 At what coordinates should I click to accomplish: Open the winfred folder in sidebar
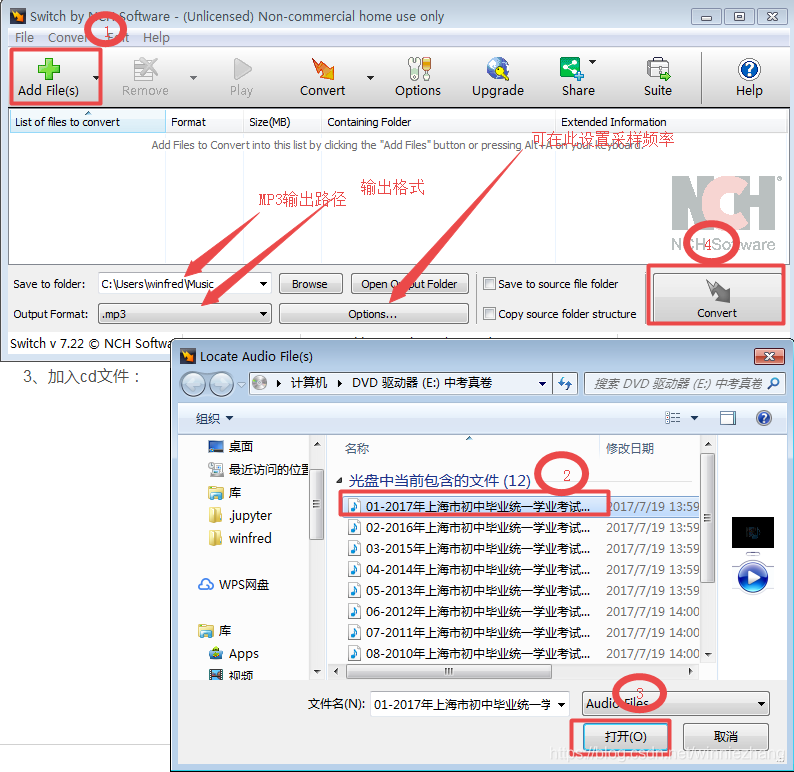click(x=240, y=538)
